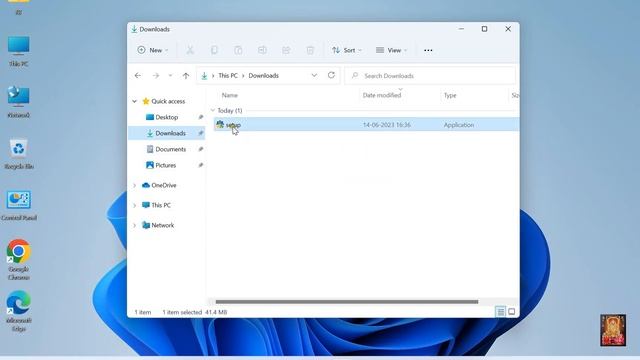Click the Paste toolbar icon

pyautogui.click(x=238, y=50)
